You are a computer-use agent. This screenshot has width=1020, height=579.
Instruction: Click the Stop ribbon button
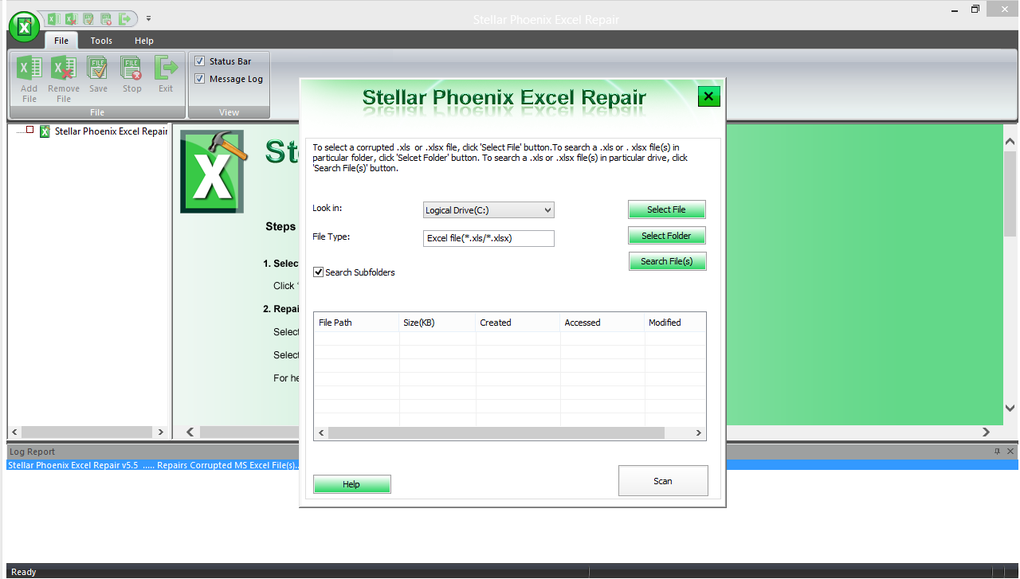[132, 75]
